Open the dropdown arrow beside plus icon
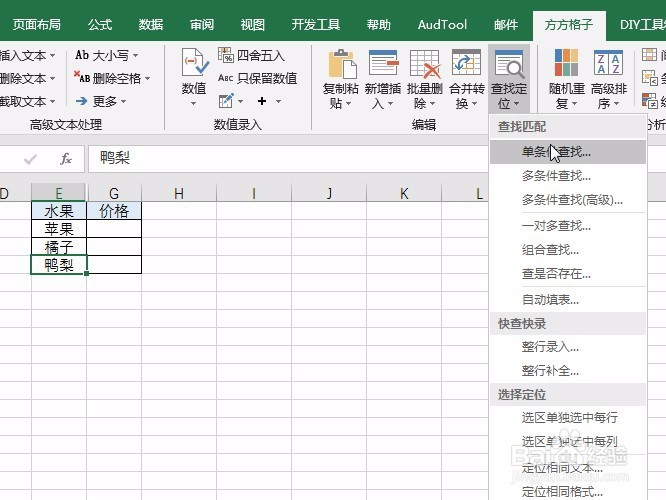 click(279, 102)
